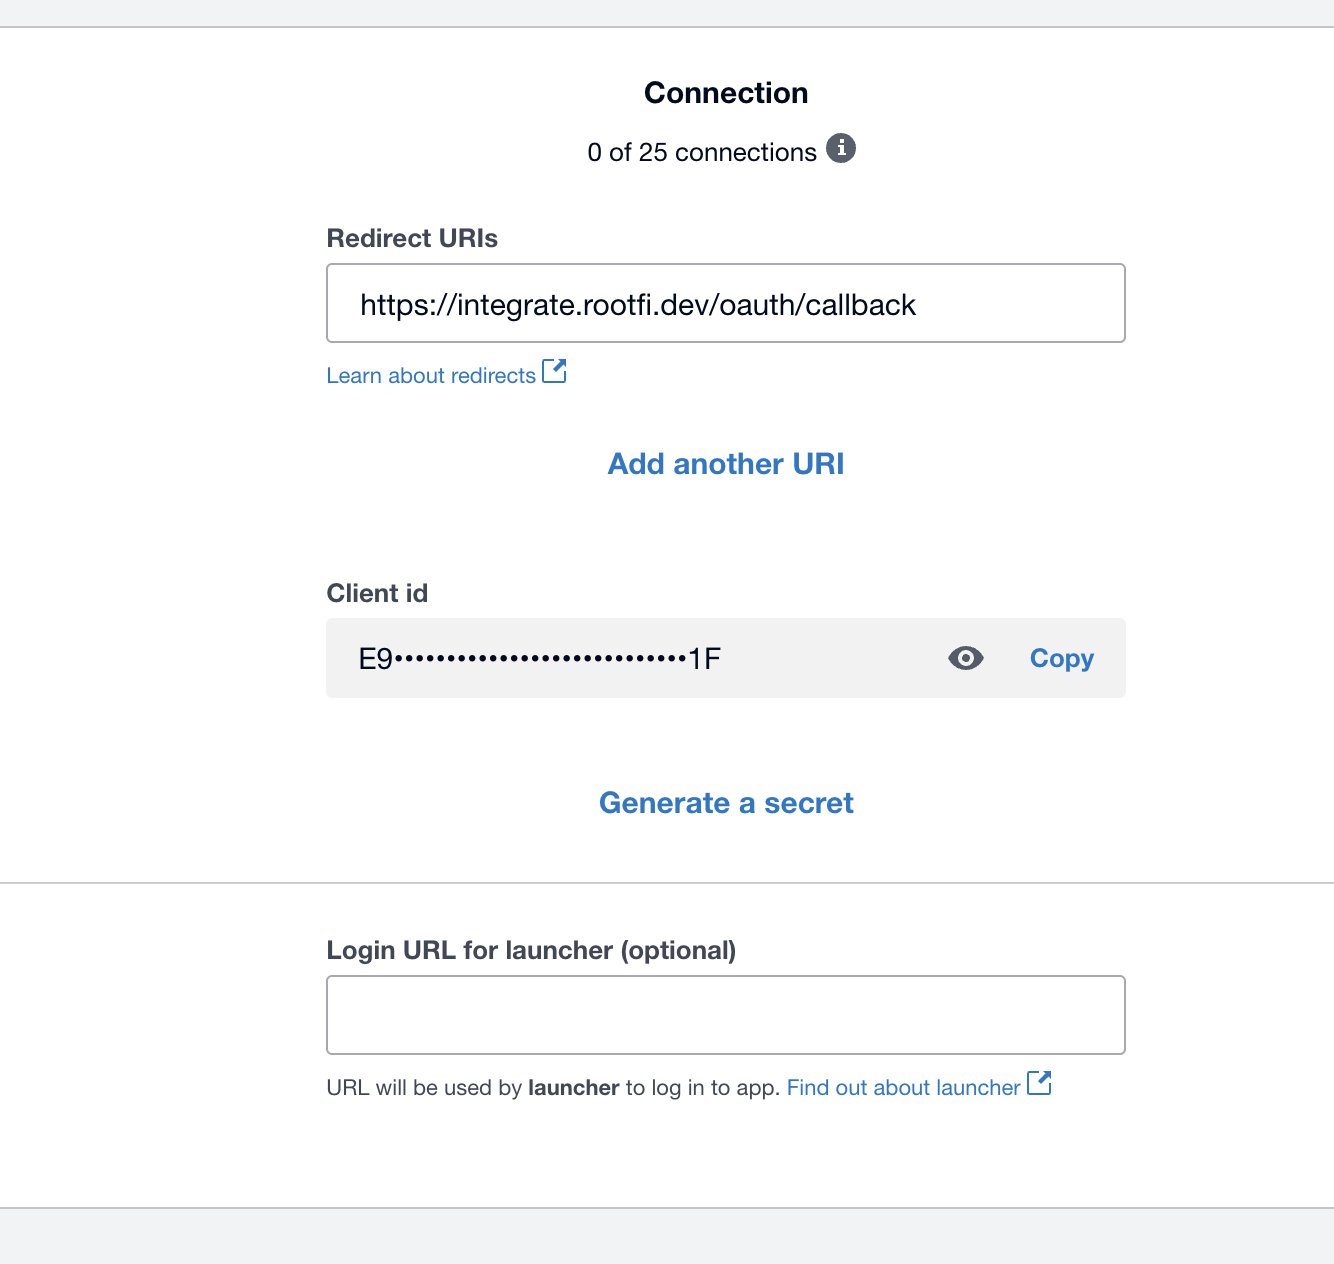Screen dimensions: 1334x1264
Task: Click the masked Client id value
Action: (x=540, y=659)
